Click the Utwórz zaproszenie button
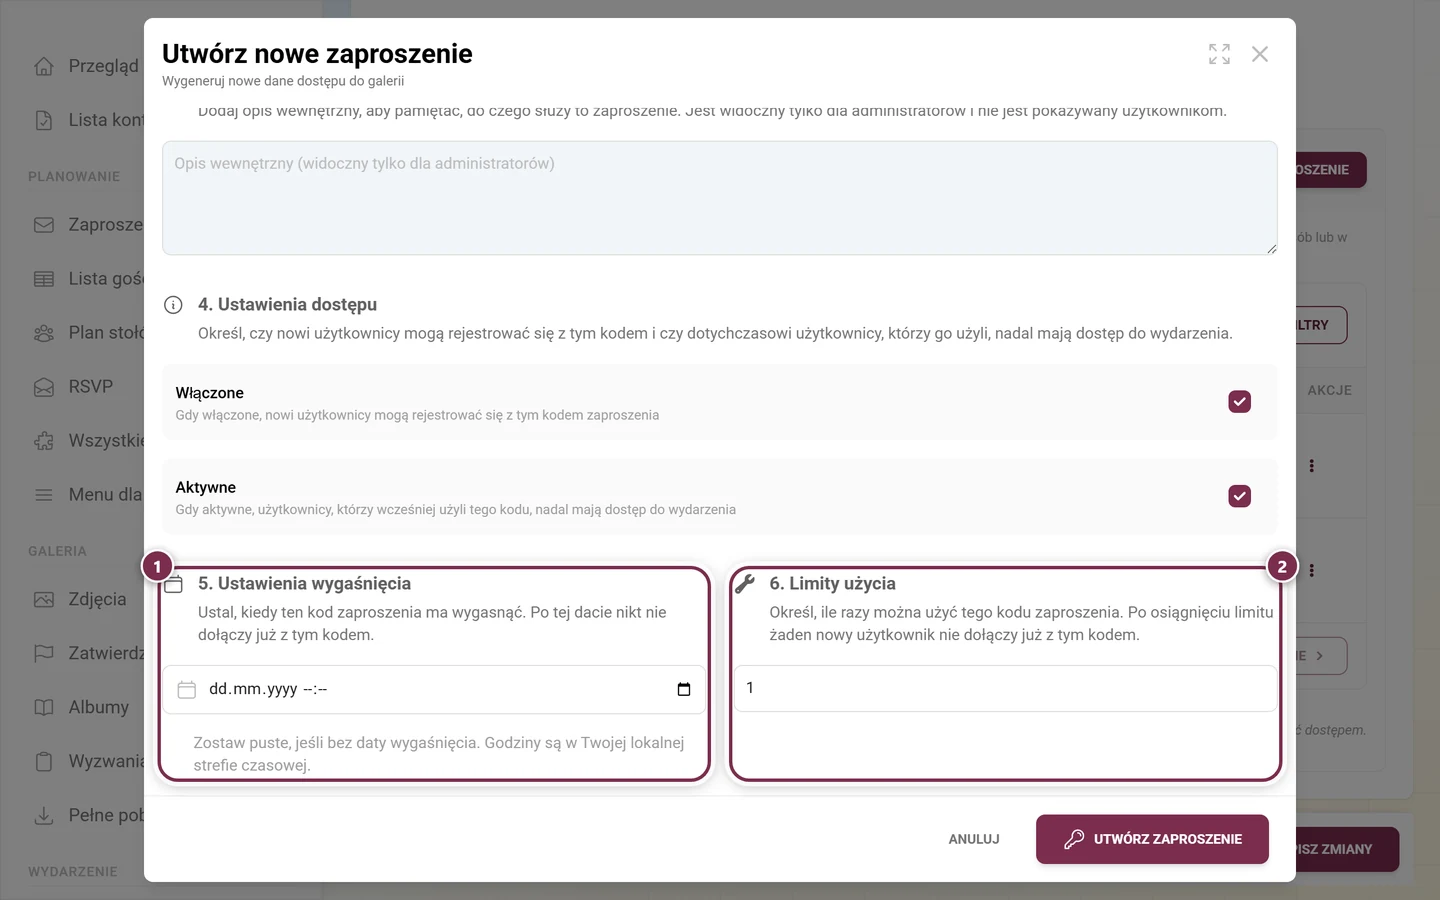The width and height of the screenshot is (1440, 900). [x=1152, y=839]
